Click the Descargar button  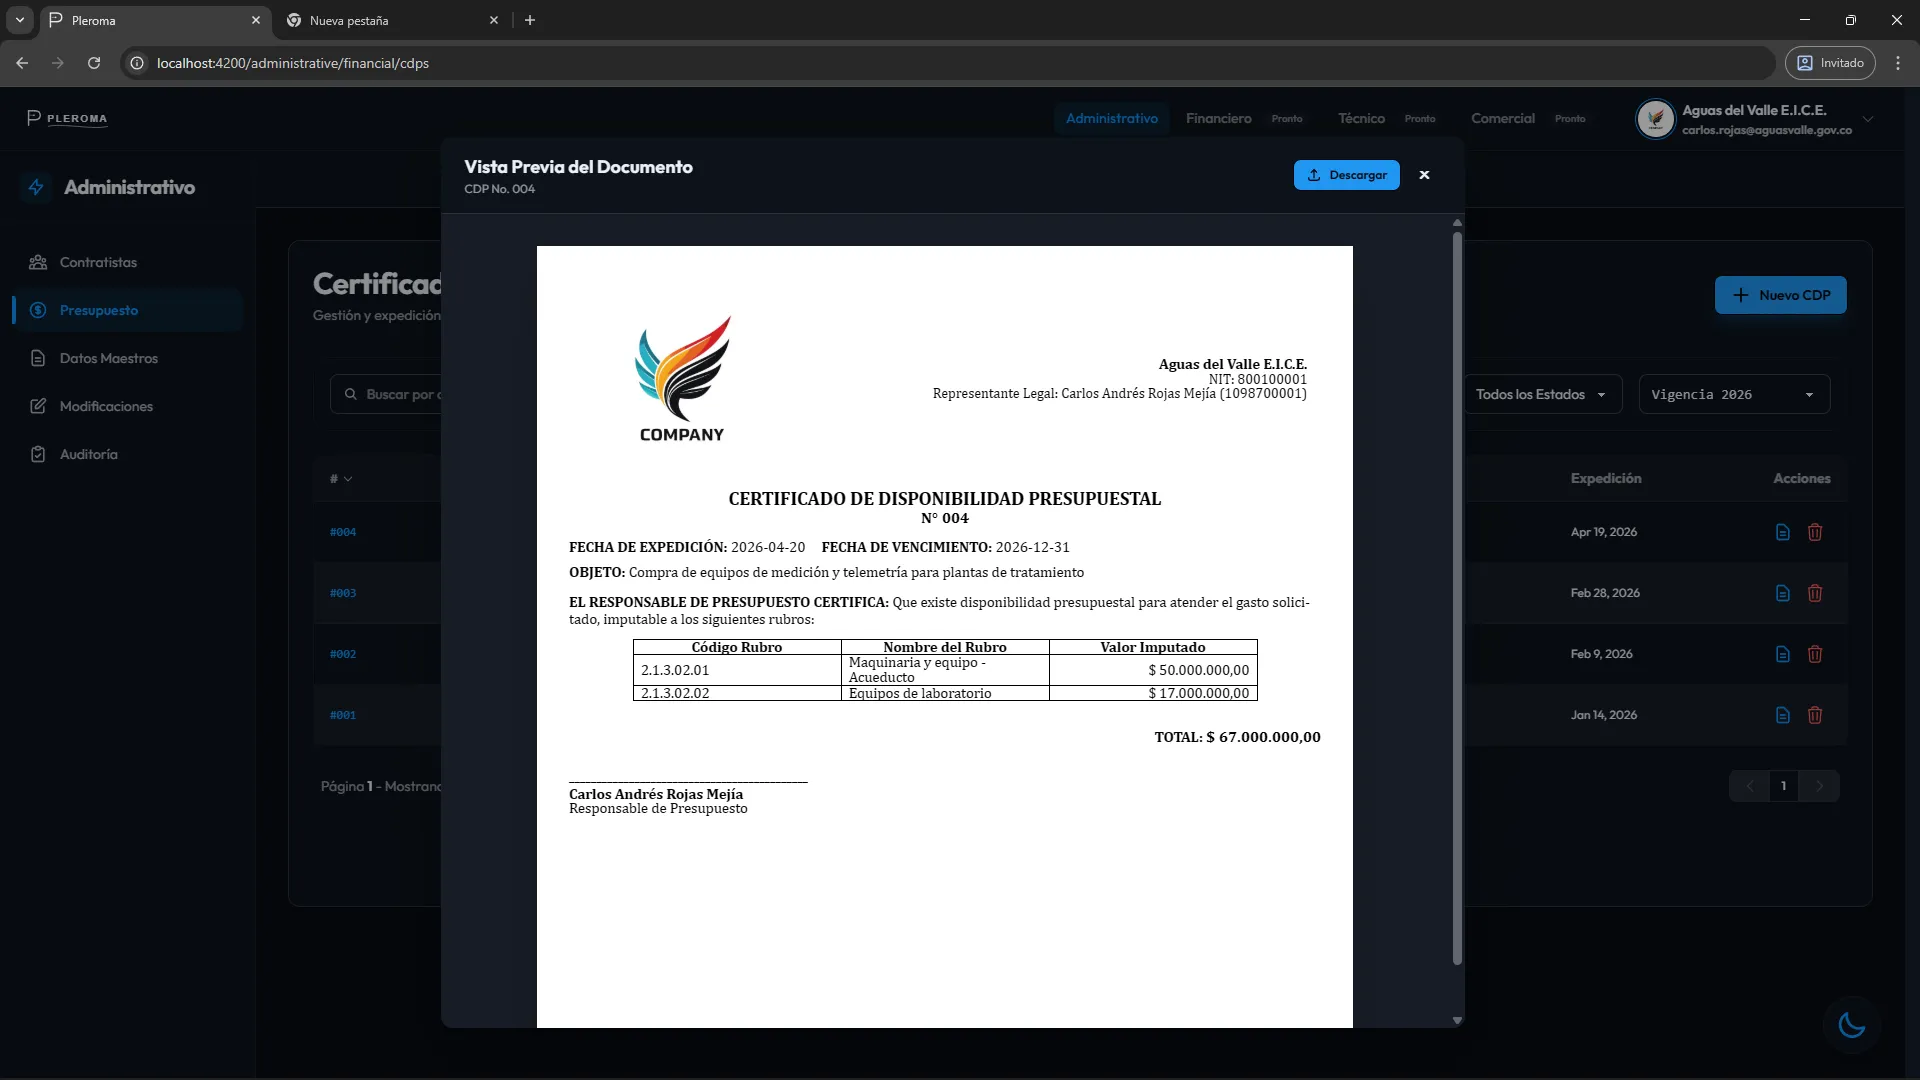[1346, 175]
